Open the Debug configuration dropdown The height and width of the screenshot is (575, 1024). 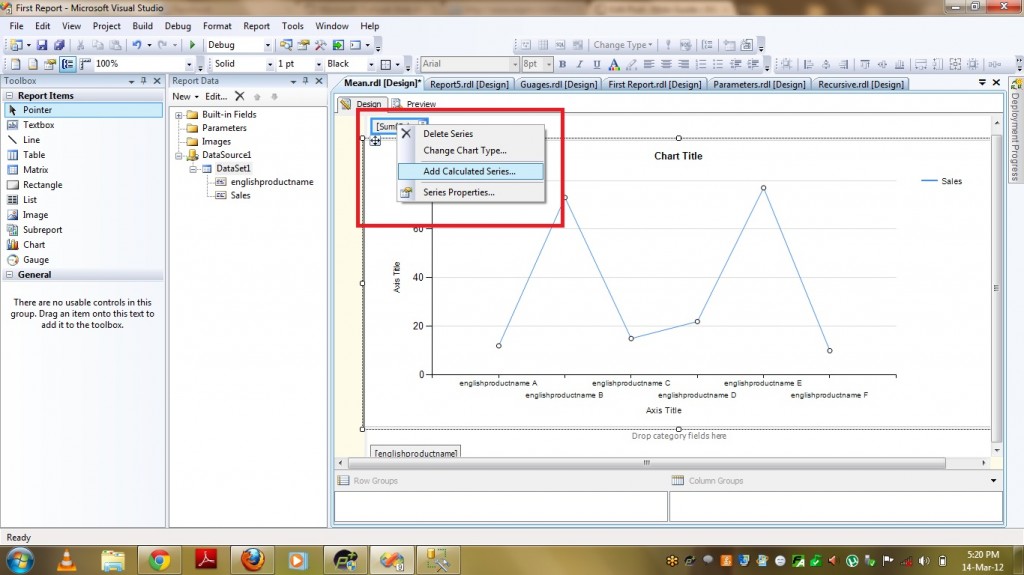[267, 45]
